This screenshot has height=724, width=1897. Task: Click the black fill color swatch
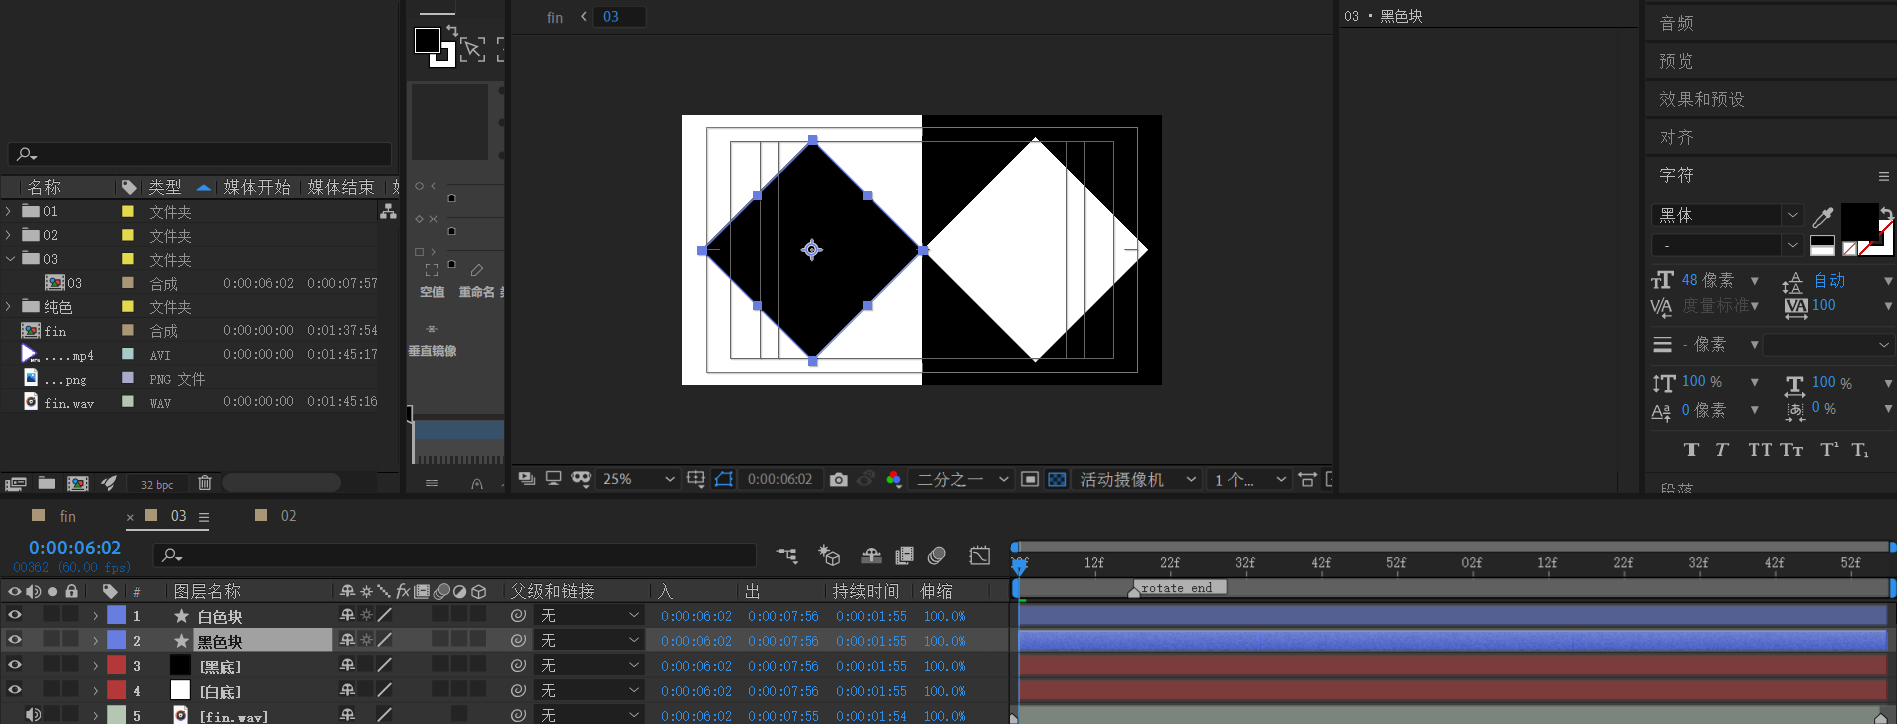pos(1858,220)
